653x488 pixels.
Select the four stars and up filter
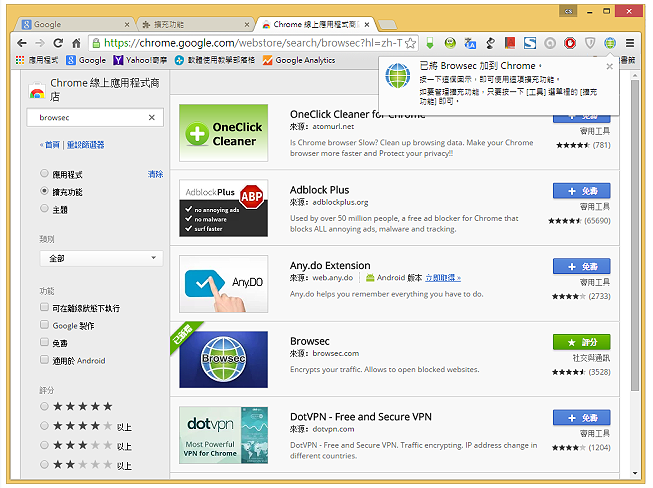(44, 426)
